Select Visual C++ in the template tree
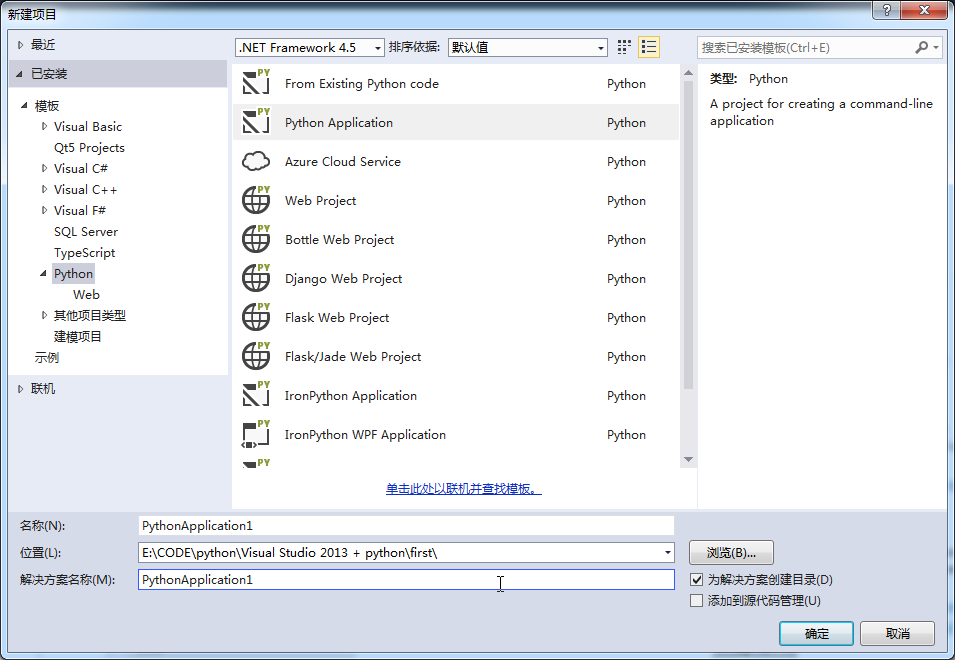955x660 pixels. pyautogui.click(x=84, y=189)
